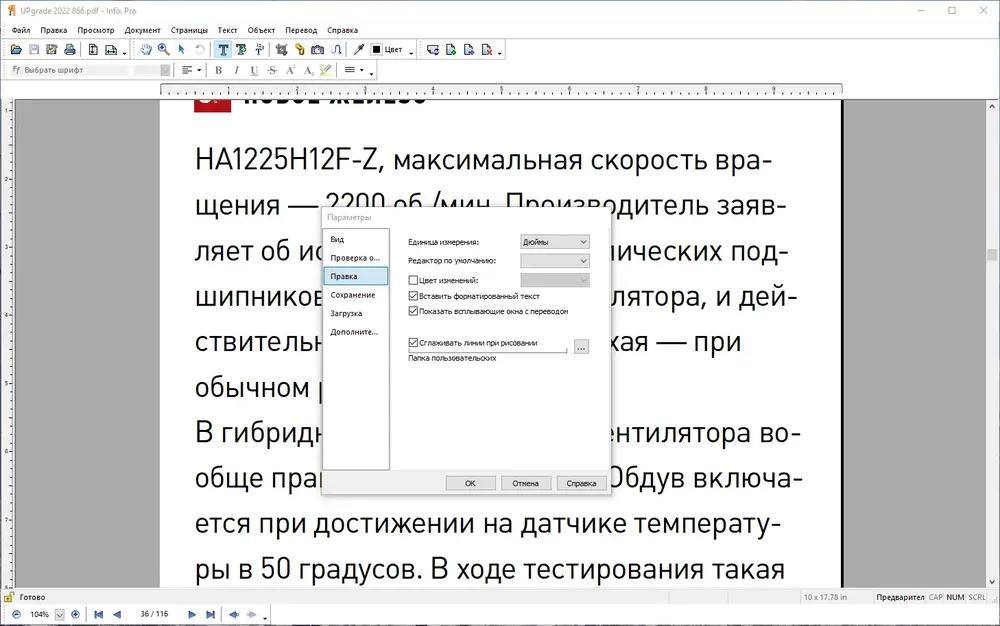Click the lock icon in status bar
Image resolution: width=1000 pixels, height=626 pixels.
coord(8,597)
